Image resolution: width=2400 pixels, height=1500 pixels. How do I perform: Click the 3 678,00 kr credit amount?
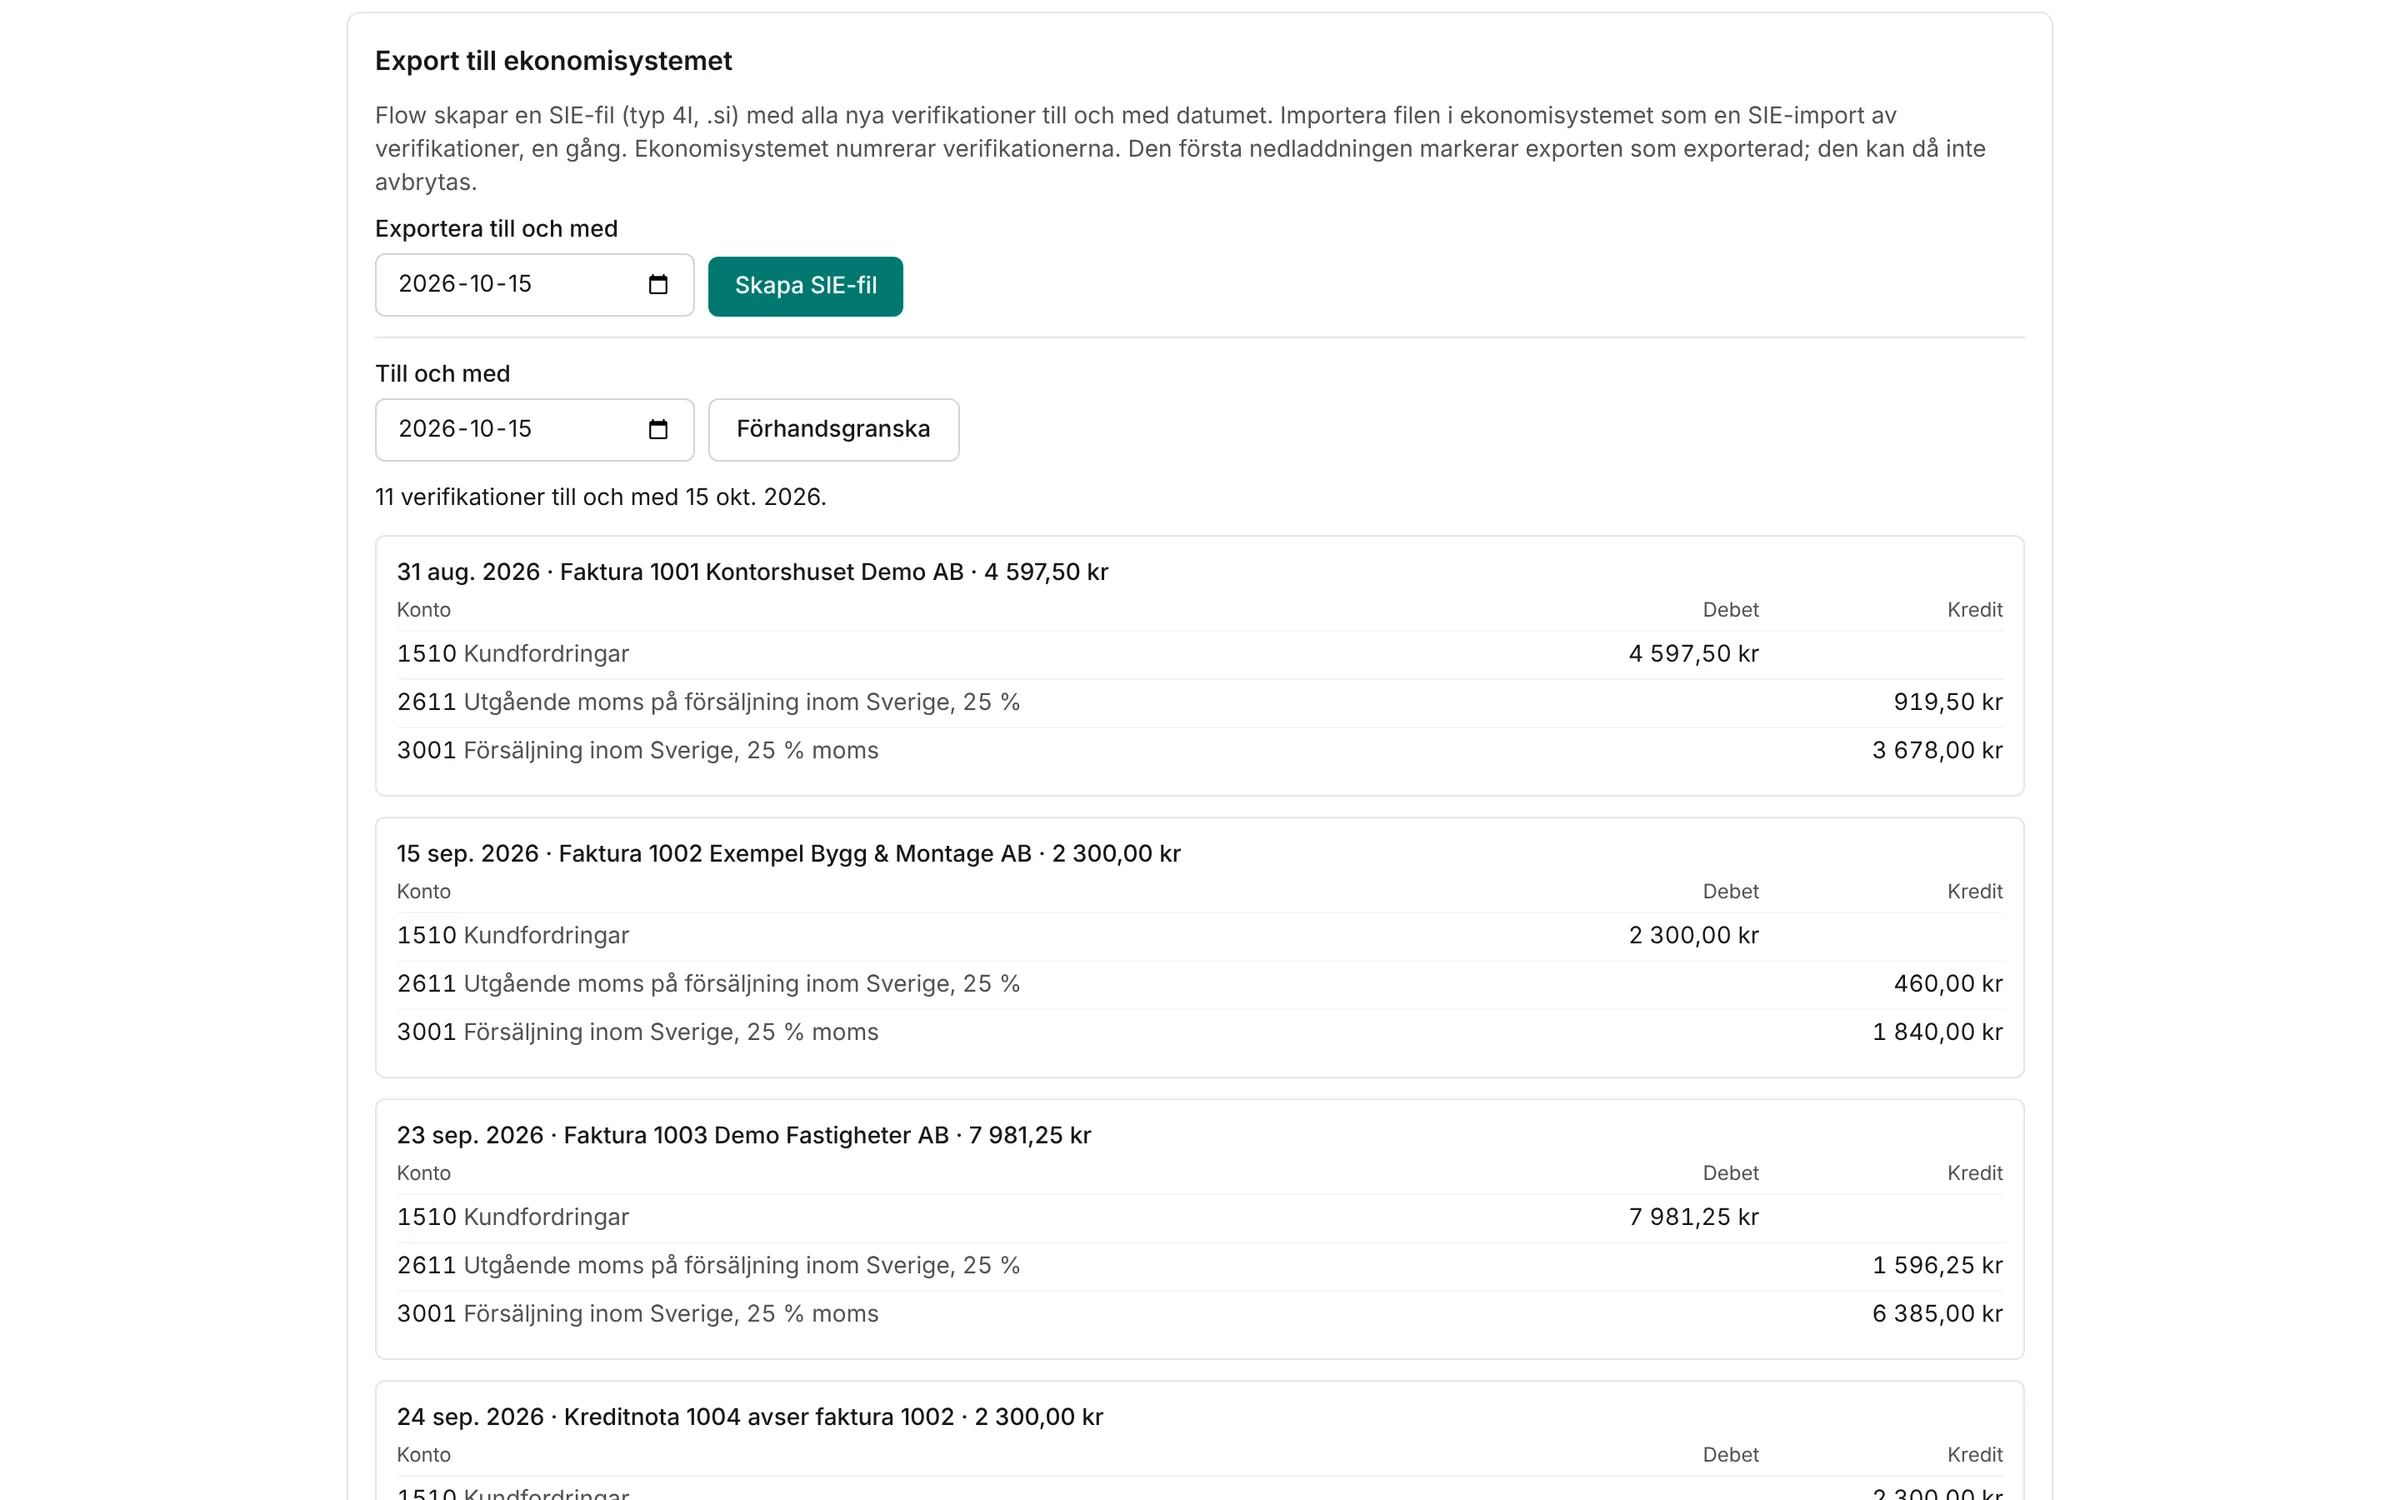[1937, 750]
